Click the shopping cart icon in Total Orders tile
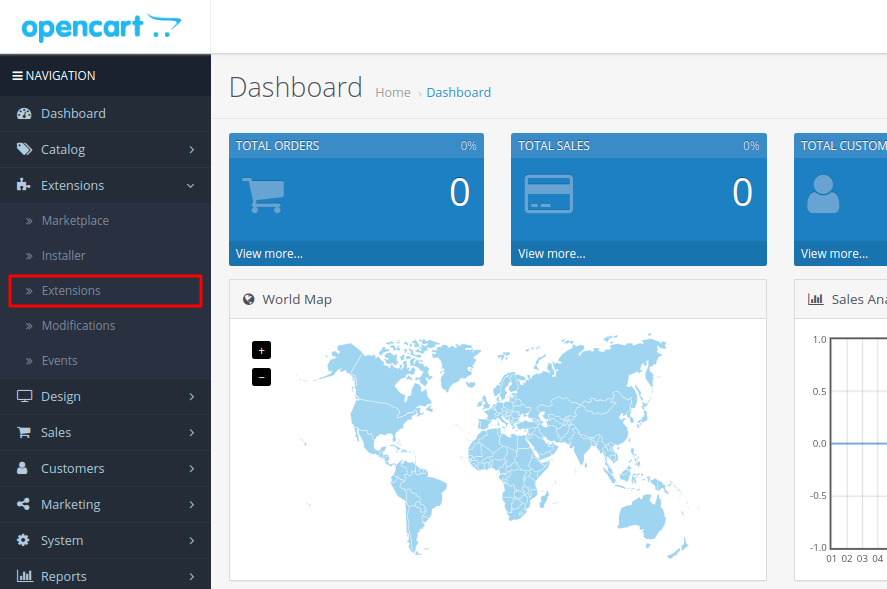 tap(263, 195)
